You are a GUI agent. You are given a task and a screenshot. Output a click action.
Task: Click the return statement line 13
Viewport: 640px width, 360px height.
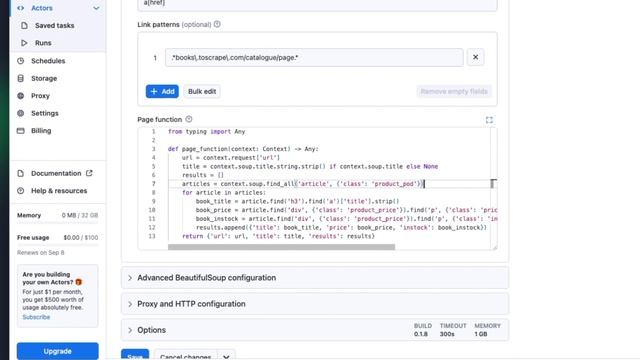click(278, 236)
